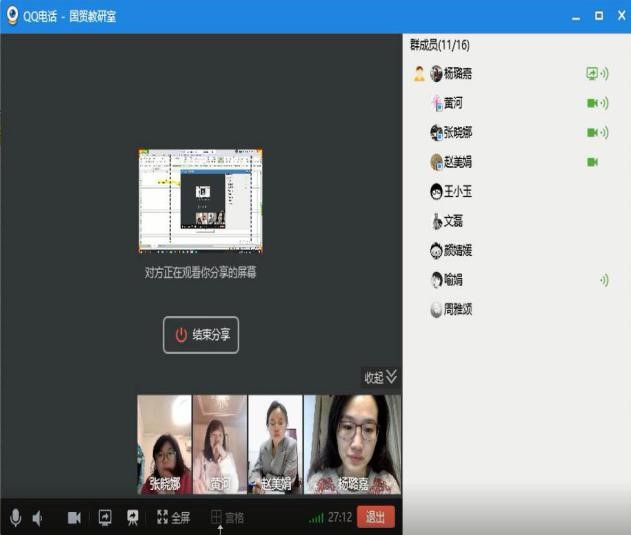This screenshot has width=631, height=535.
Task: Collapse video thumbnails with 收起 chevron
Action: coord(380,377)
